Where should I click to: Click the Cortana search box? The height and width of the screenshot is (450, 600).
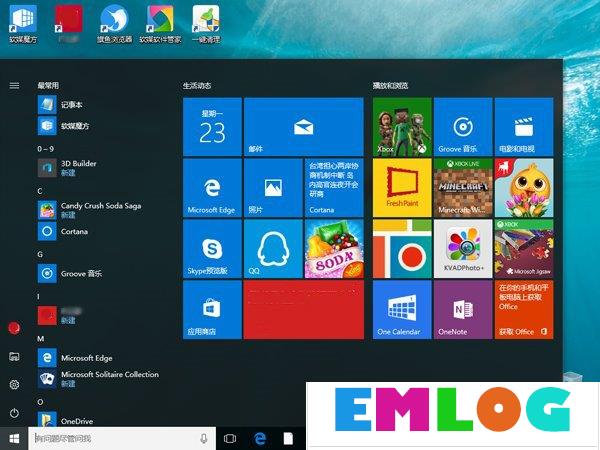(122, 439)
